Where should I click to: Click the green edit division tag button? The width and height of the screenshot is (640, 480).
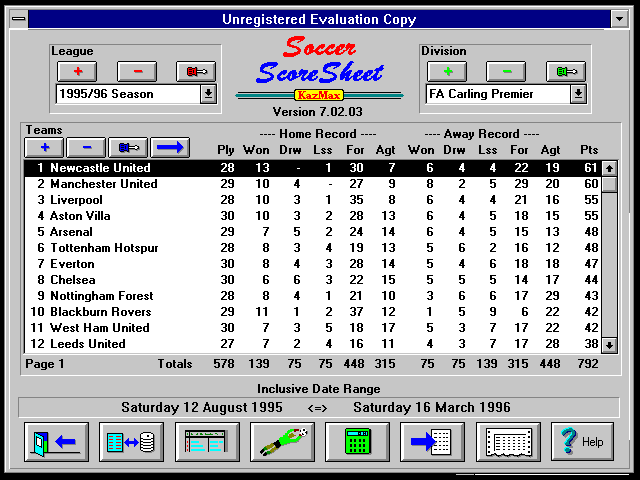[565, 71]
